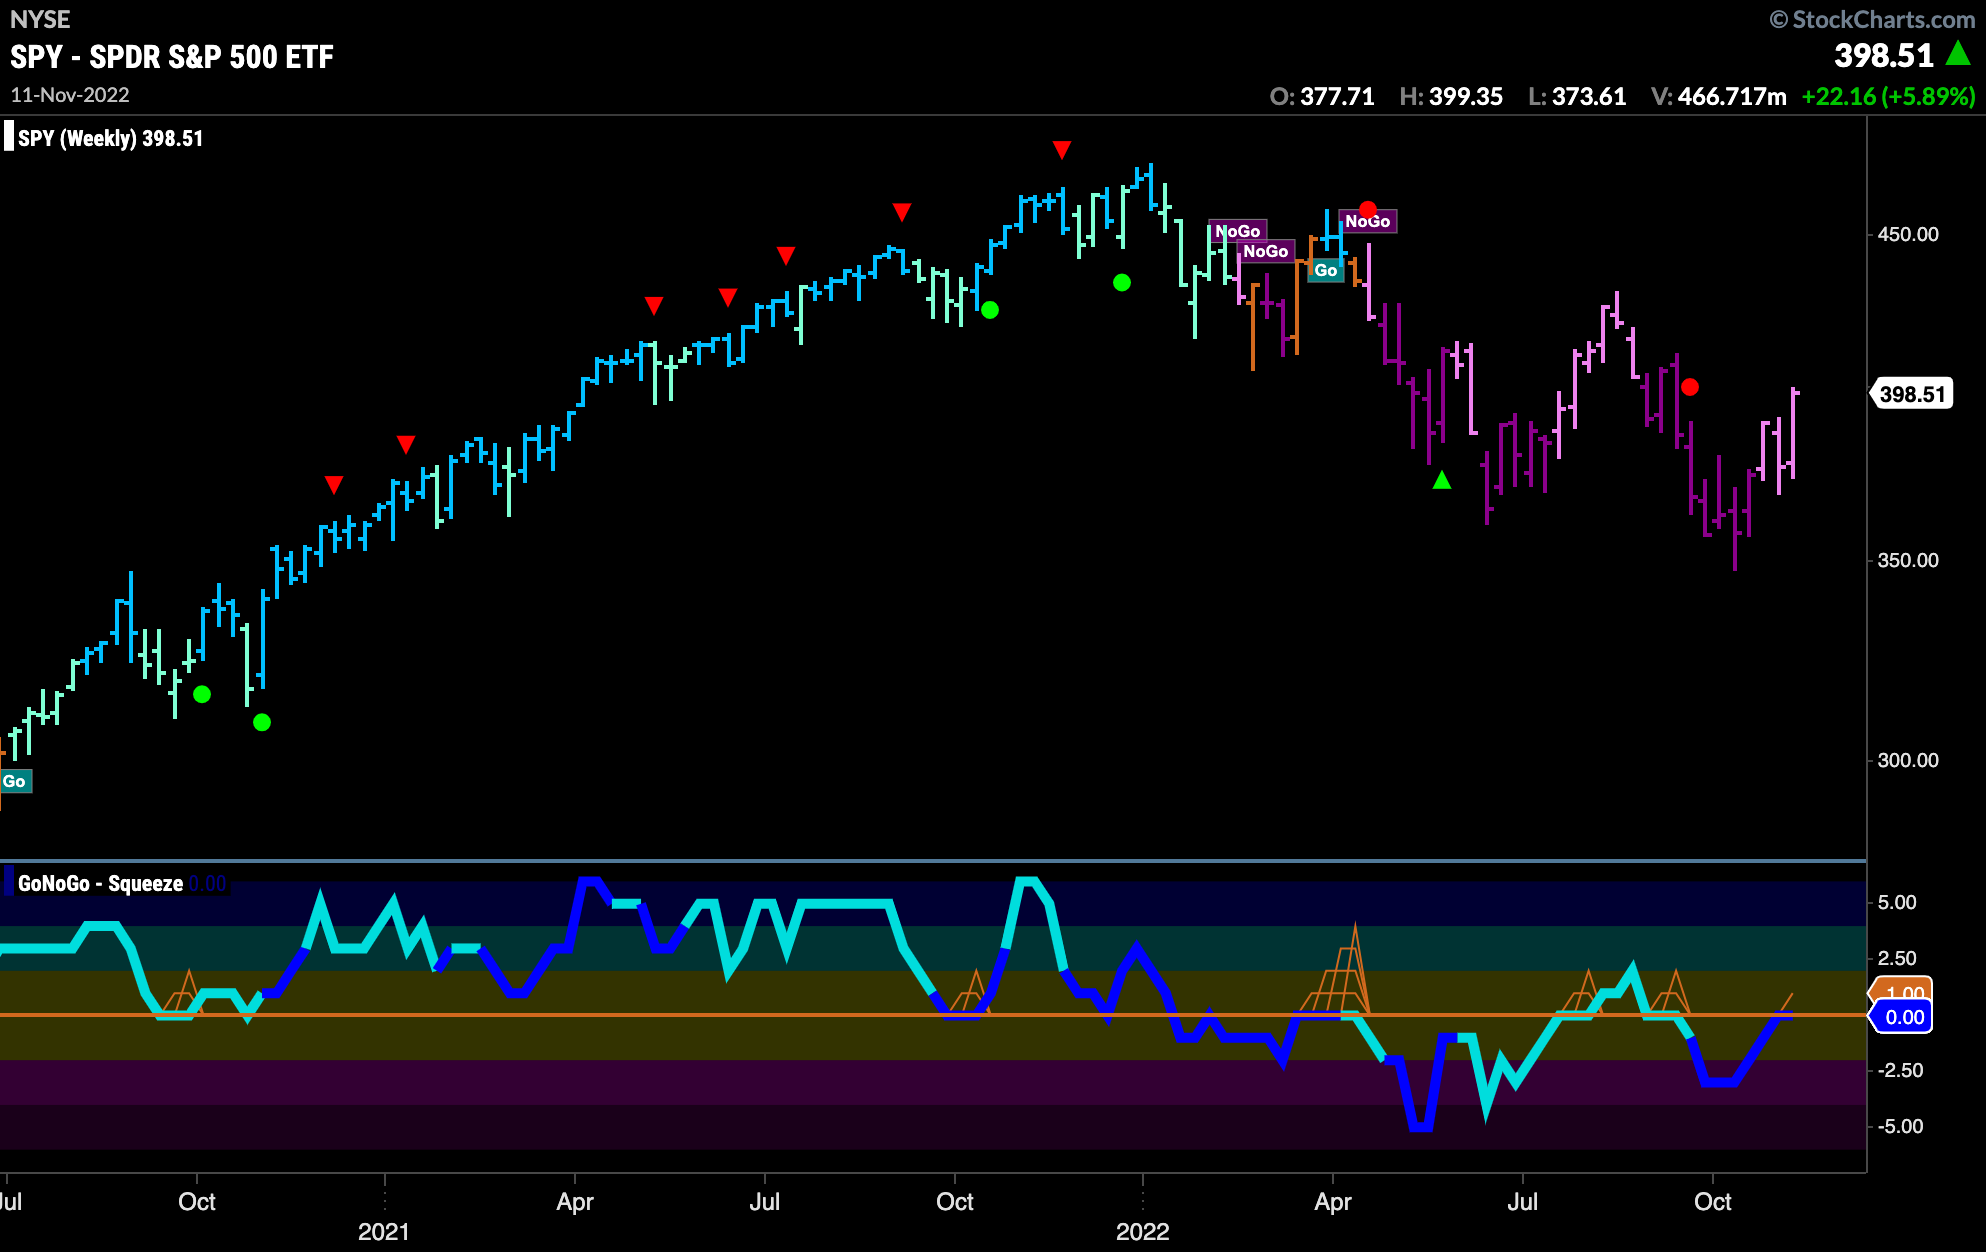Click the white 398.51 price tag on axis
The width and height of the screenshot is (1986, 1252).
coord(1911,394)
